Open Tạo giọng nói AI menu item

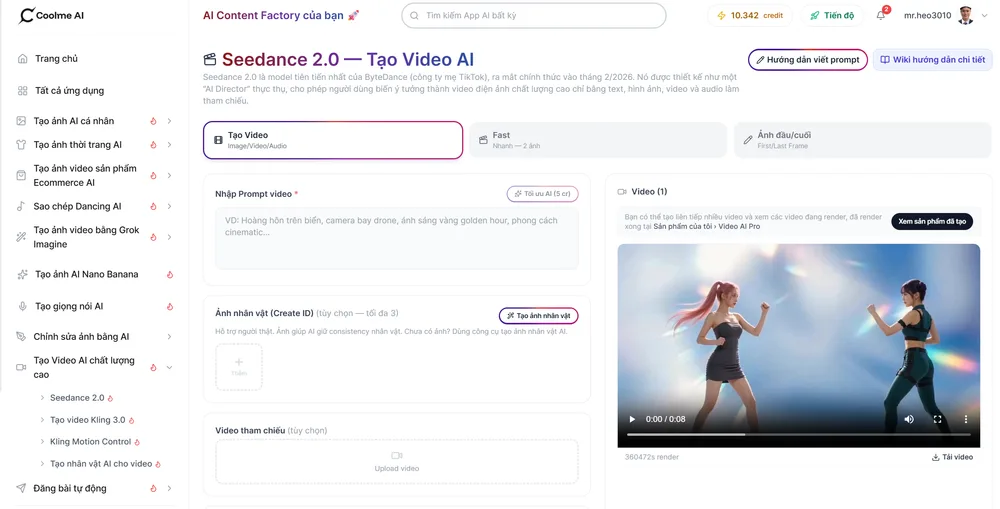point(69,306)
